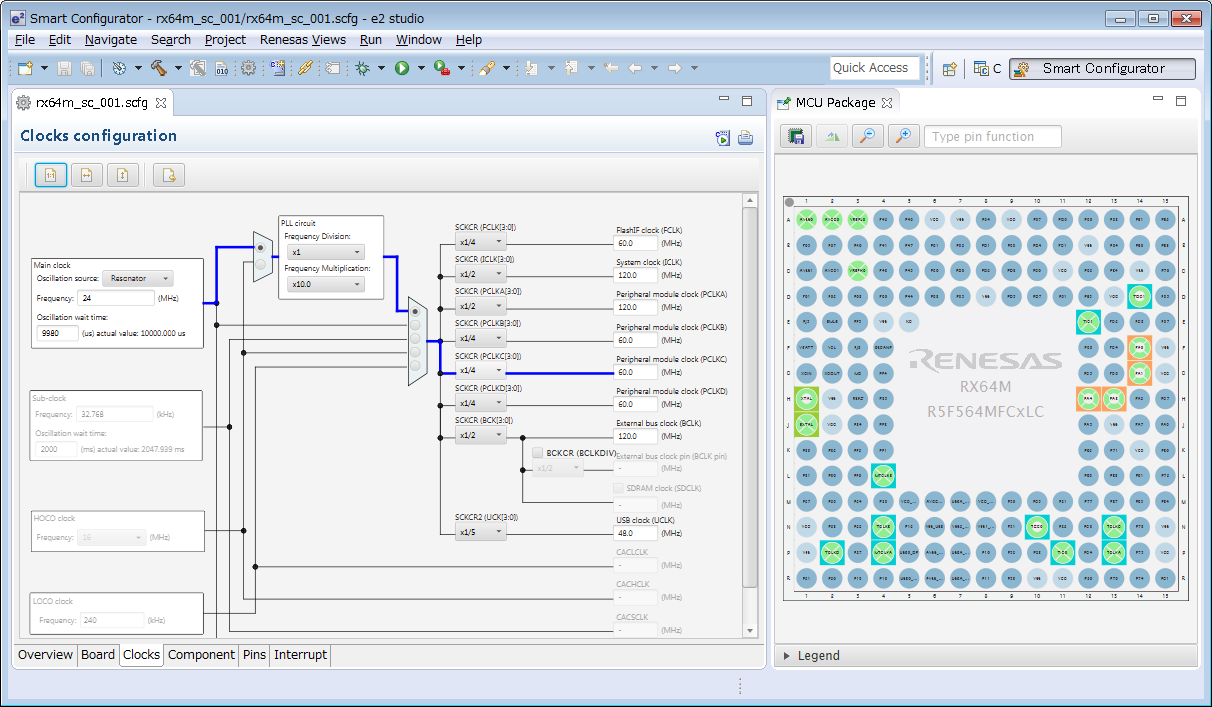Select first radio on clock source selector
The image size is (1212, 707).
tap(415, 312)
